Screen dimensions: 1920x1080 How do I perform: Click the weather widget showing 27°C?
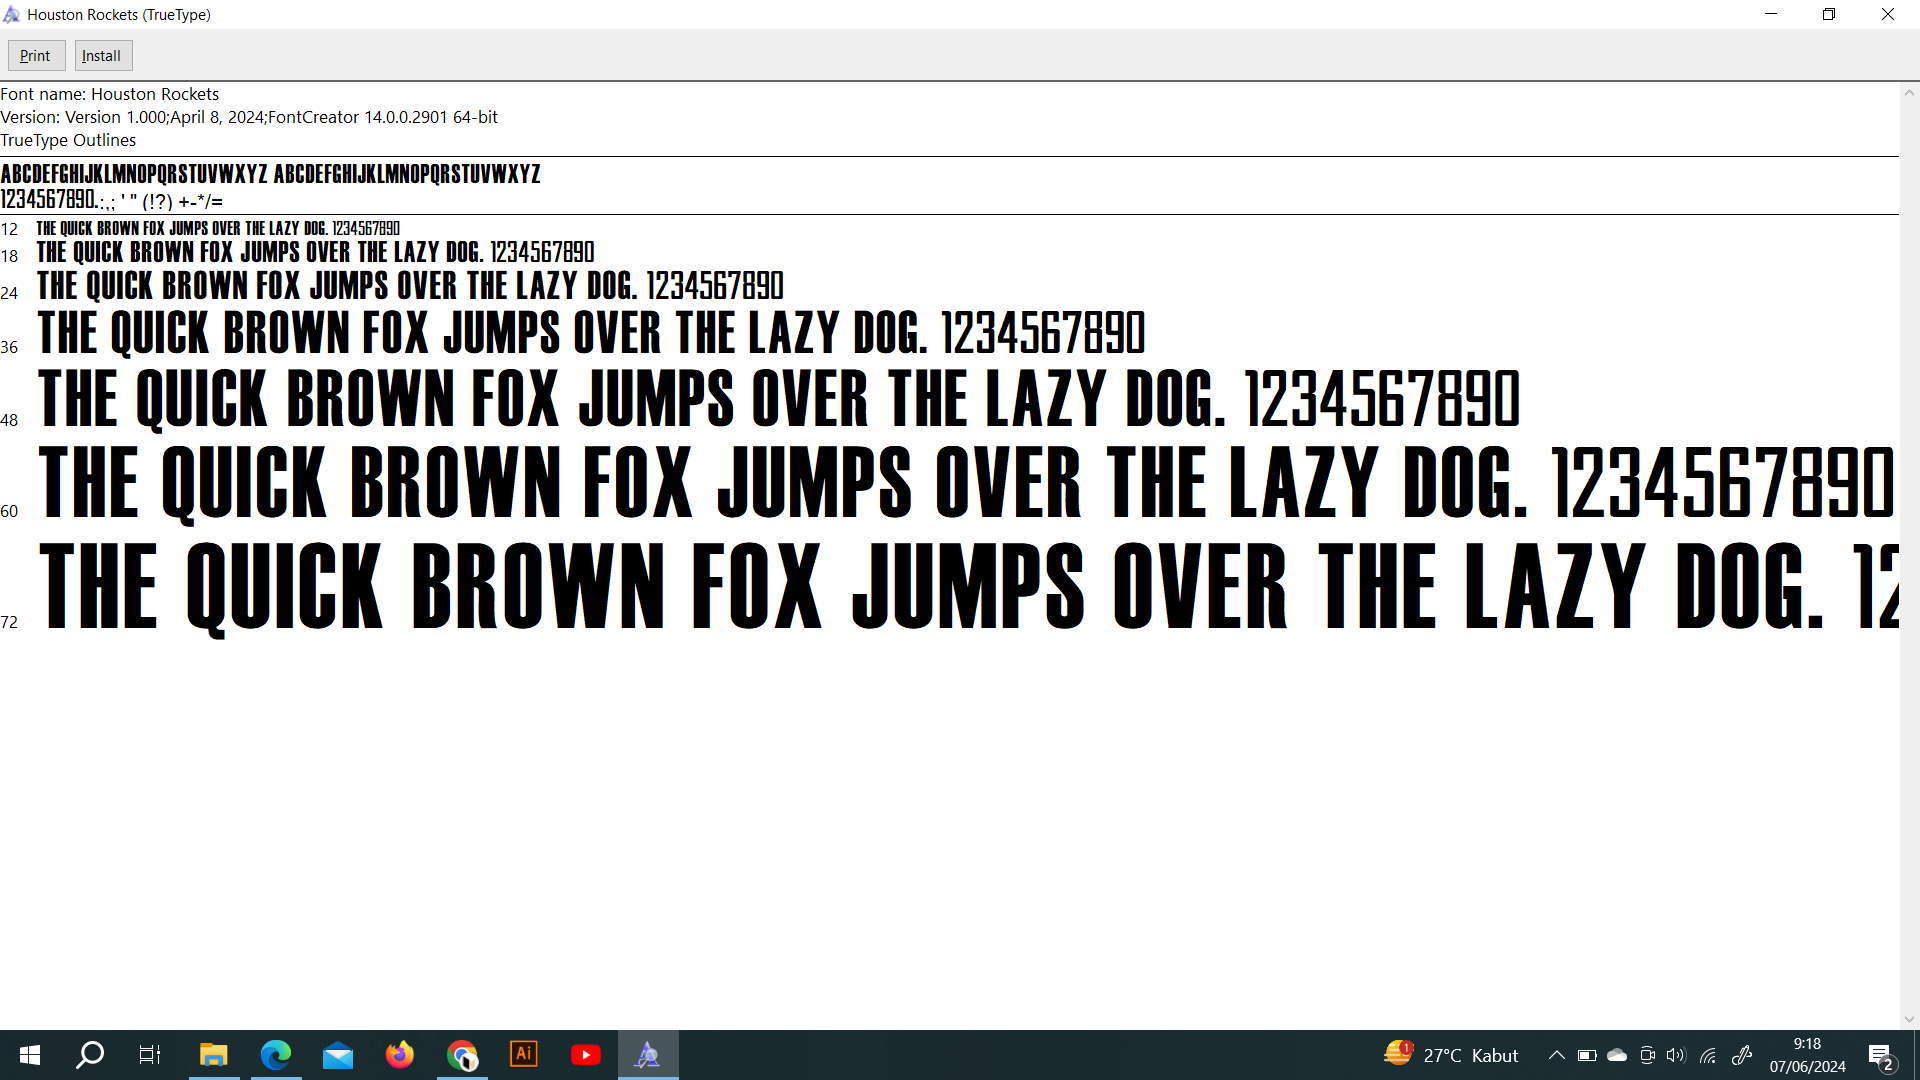click(x=1450, y=1055)
